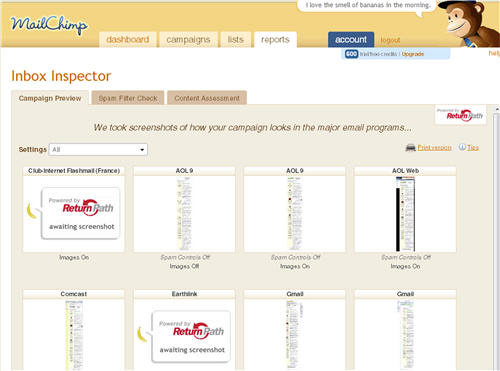Click the 600 credits badge
500x371 pixels.
351,54
